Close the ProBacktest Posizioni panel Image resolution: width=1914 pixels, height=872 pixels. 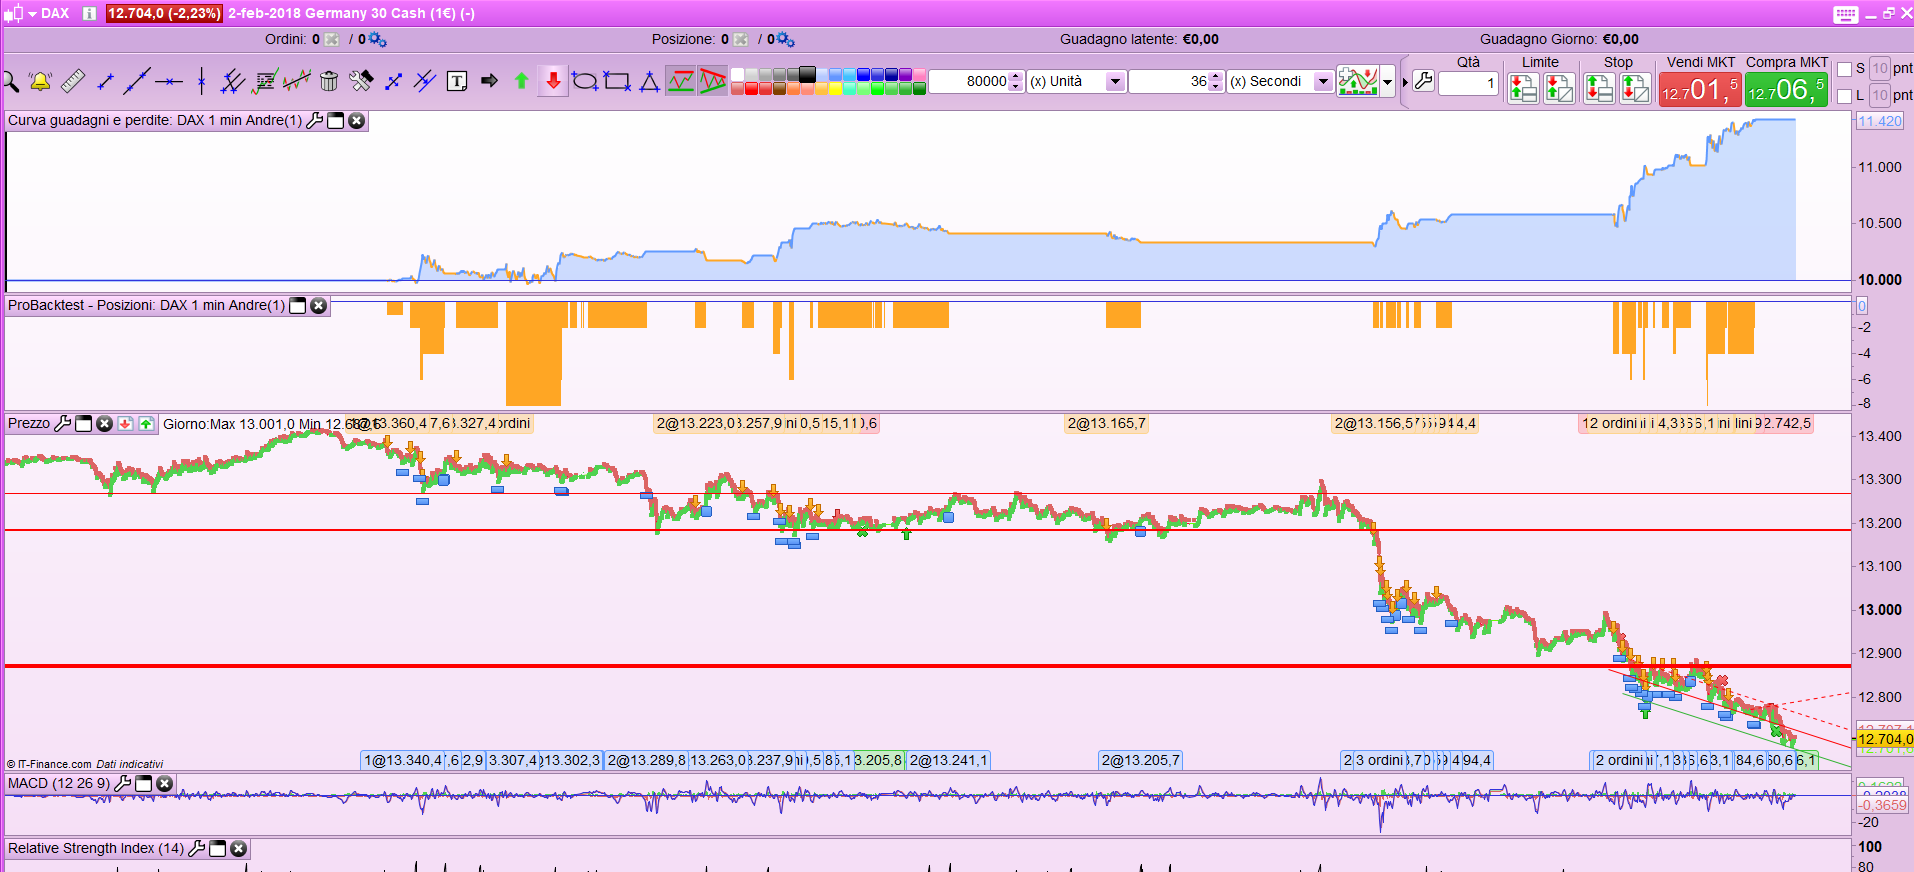[318, 306]
